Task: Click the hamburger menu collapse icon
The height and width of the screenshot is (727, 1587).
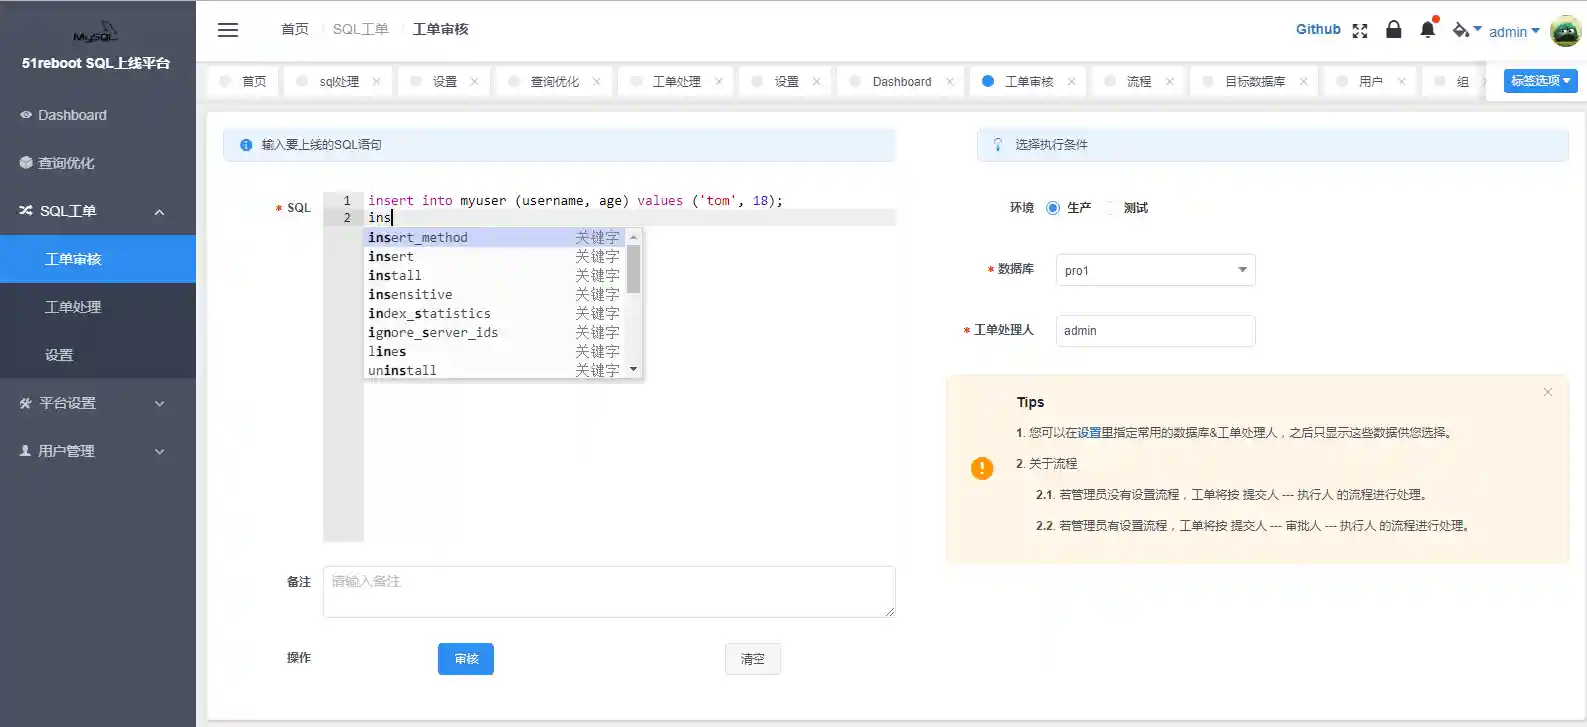Action: click(x=228, y=30)
